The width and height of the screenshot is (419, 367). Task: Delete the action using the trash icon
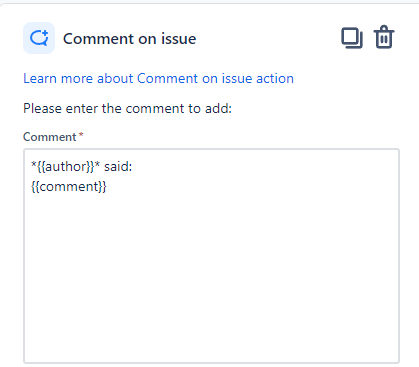384,37
